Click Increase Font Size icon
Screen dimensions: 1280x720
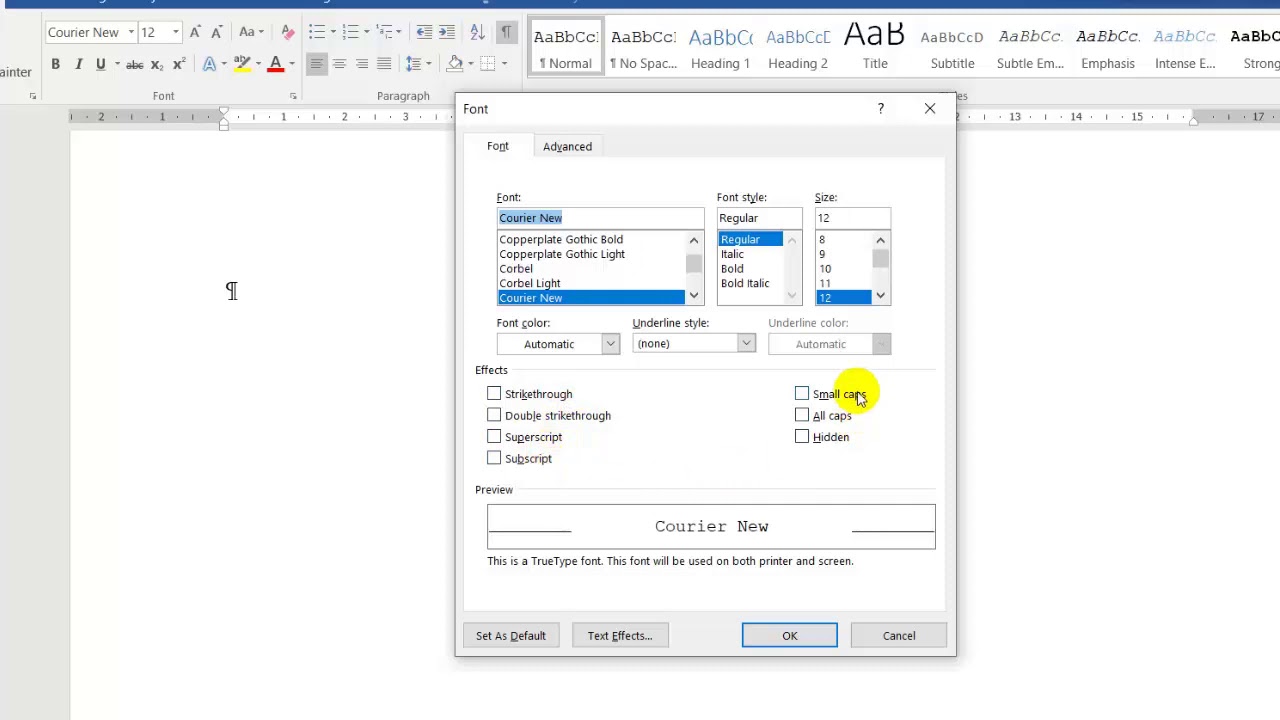click(195, 32)
